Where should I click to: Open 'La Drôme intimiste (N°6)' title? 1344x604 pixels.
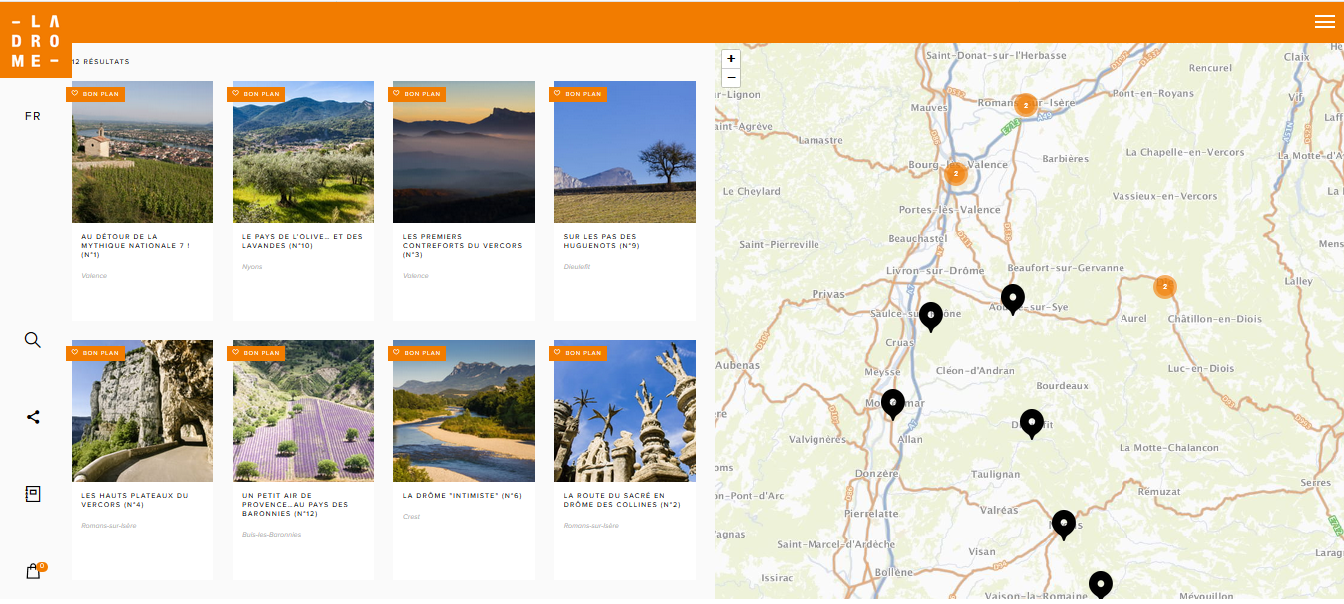point(463,496)
